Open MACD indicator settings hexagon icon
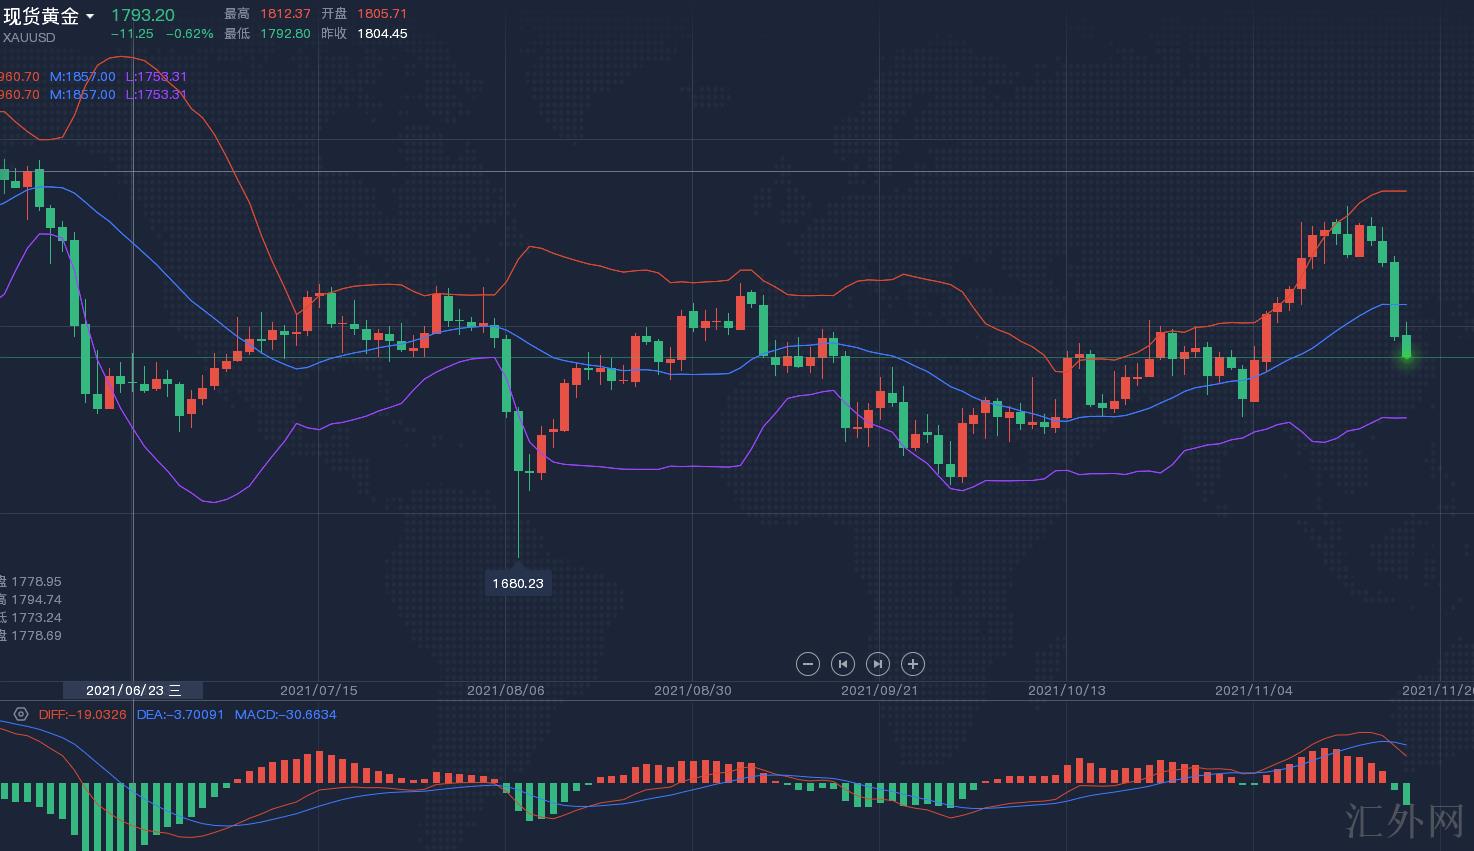 click(x=21, y=714)
